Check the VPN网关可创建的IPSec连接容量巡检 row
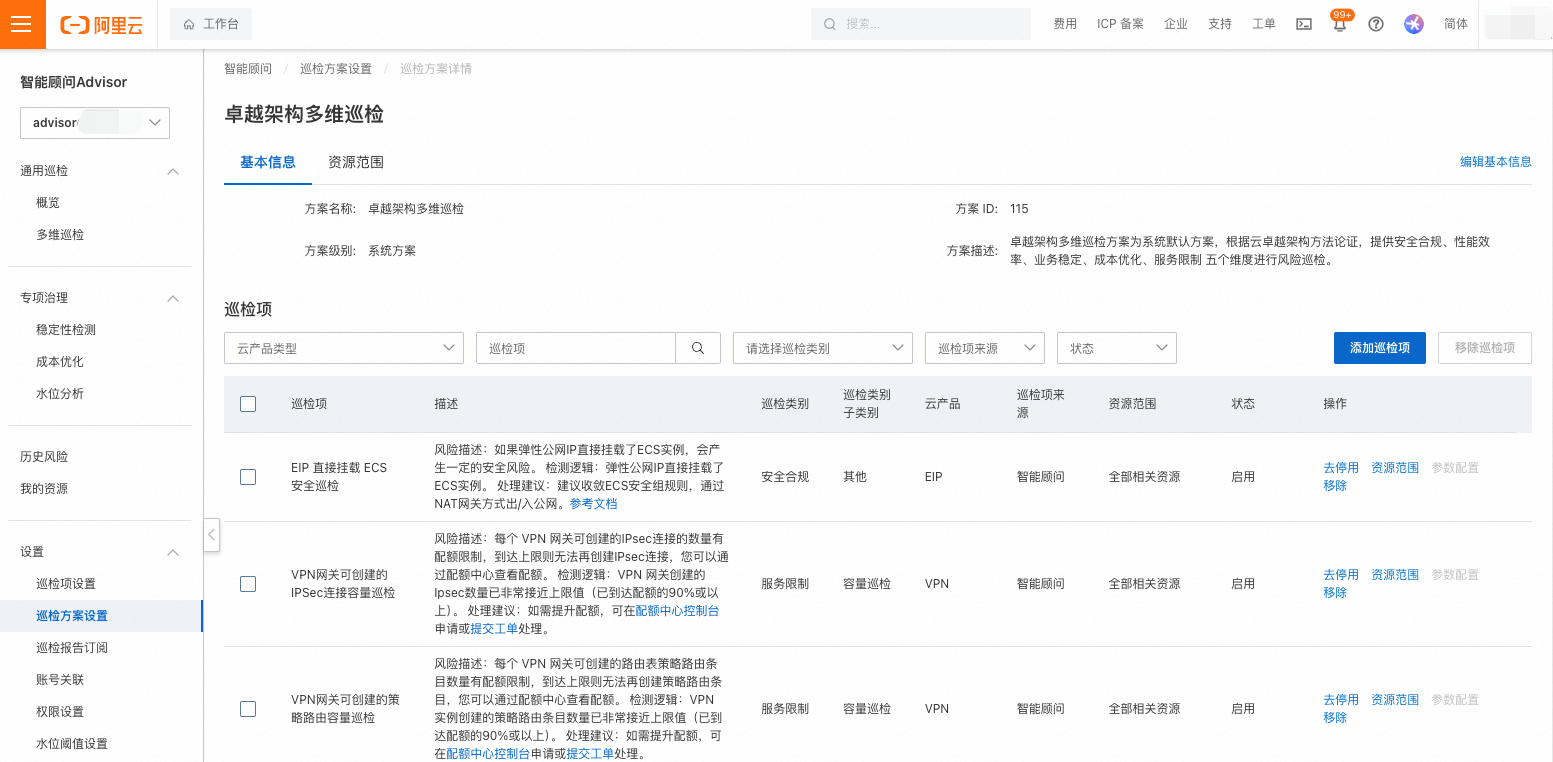Viewport: 1553px width, 762px height. [248, 584]
